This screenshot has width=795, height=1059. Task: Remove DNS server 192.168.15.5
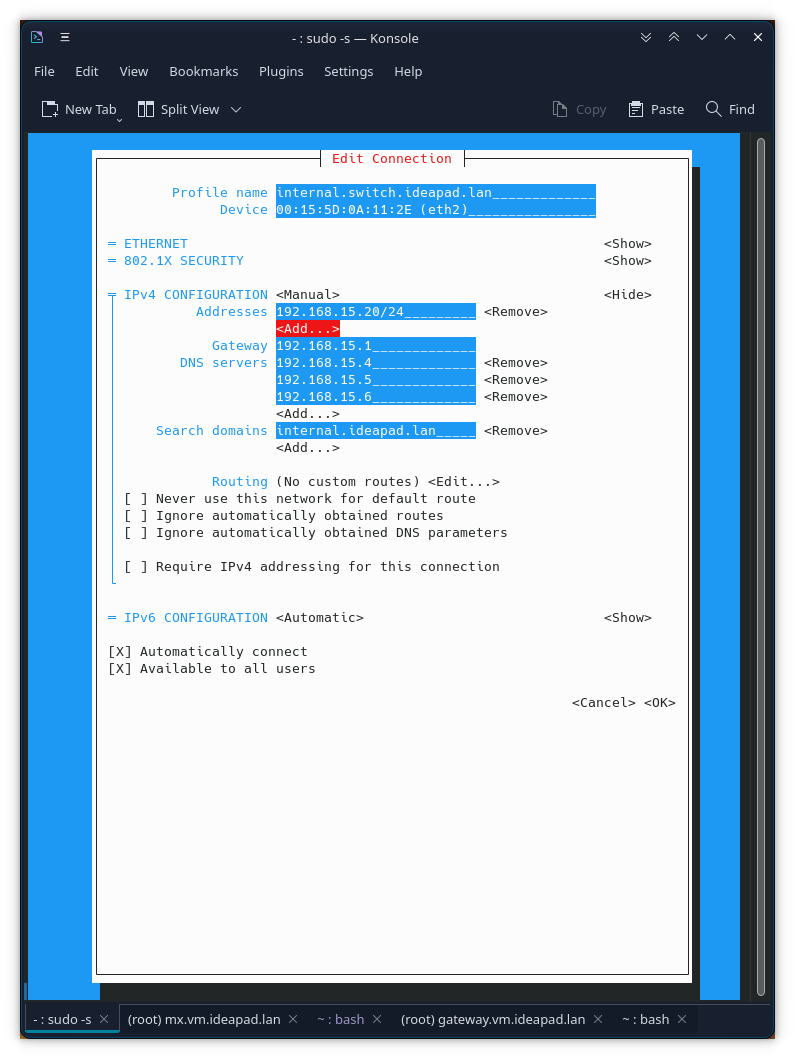[515, 380]
